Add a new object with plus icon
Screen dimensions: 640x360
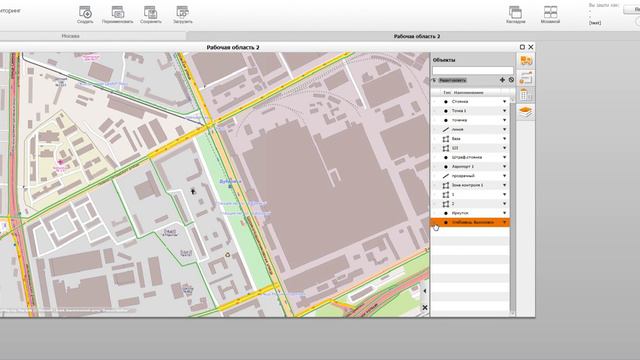click(x=502, y=80)
